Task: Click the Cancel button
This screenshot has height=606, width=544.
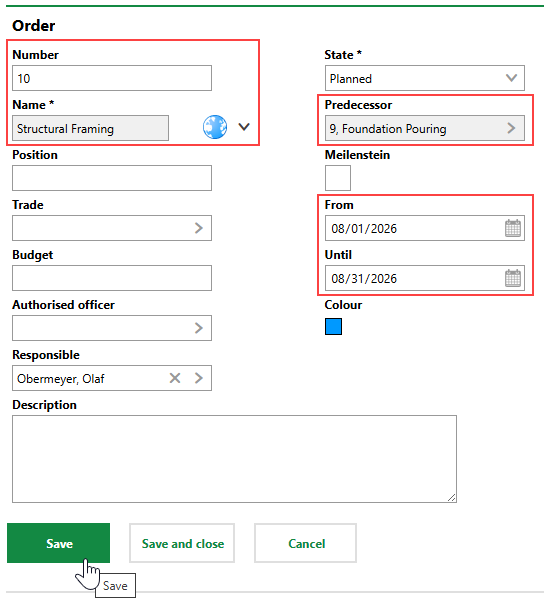Action: coord(305,543)
